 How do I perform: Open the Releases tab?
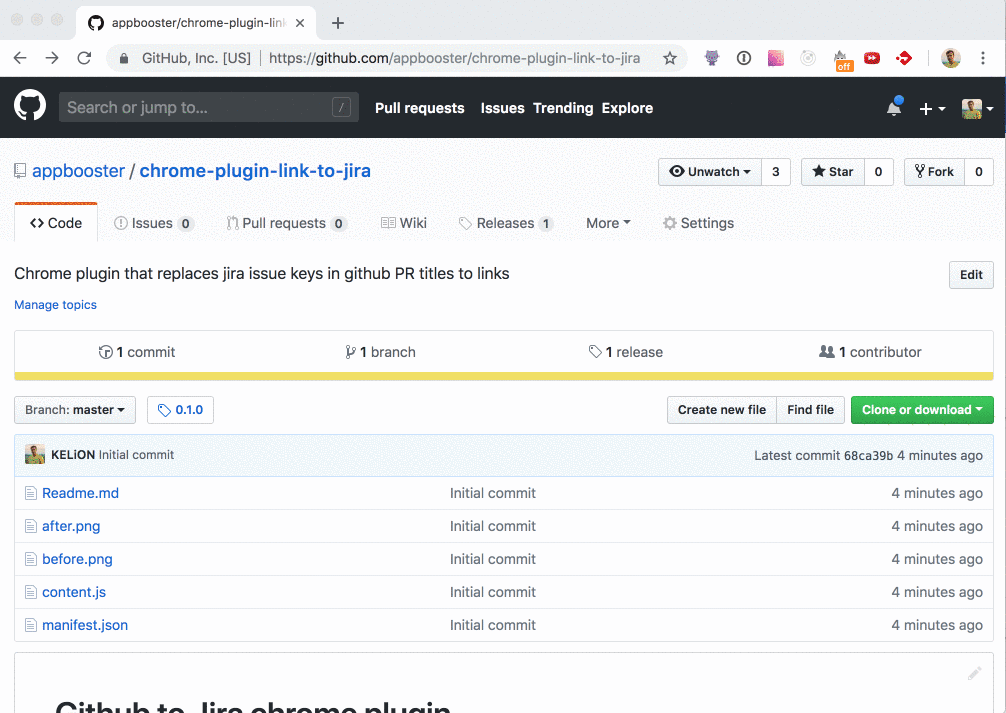(x=506, y=223)
